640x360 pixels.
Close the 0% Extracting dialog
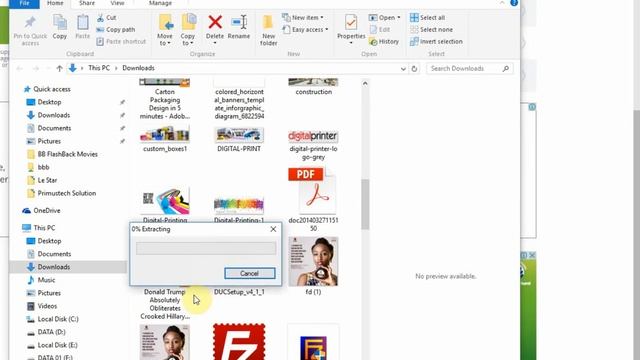click(x=273, y=229)
